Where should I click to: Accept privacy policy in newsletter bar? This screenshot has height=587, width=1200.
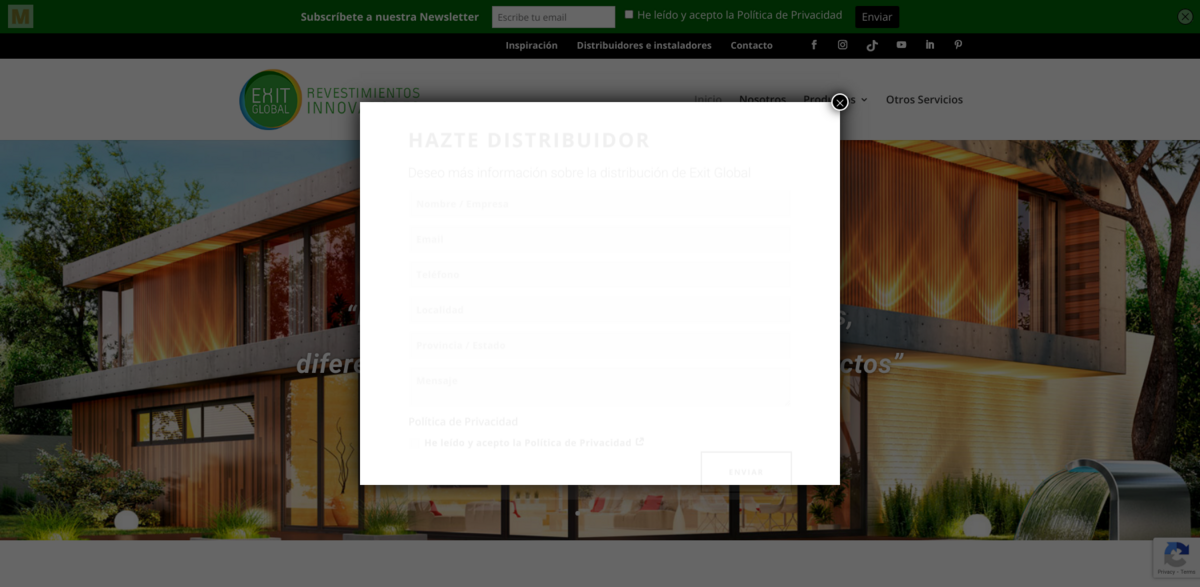click(629, 15)
